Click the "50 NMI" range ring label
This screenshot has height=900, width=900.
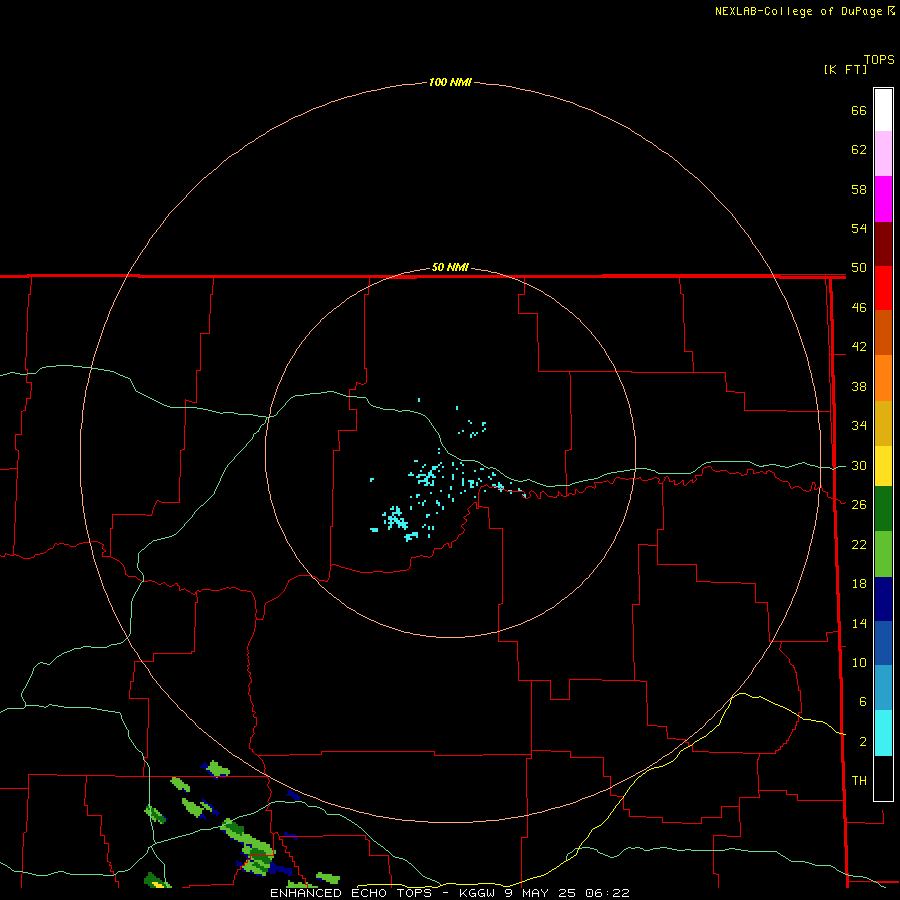tap(450, 267)
